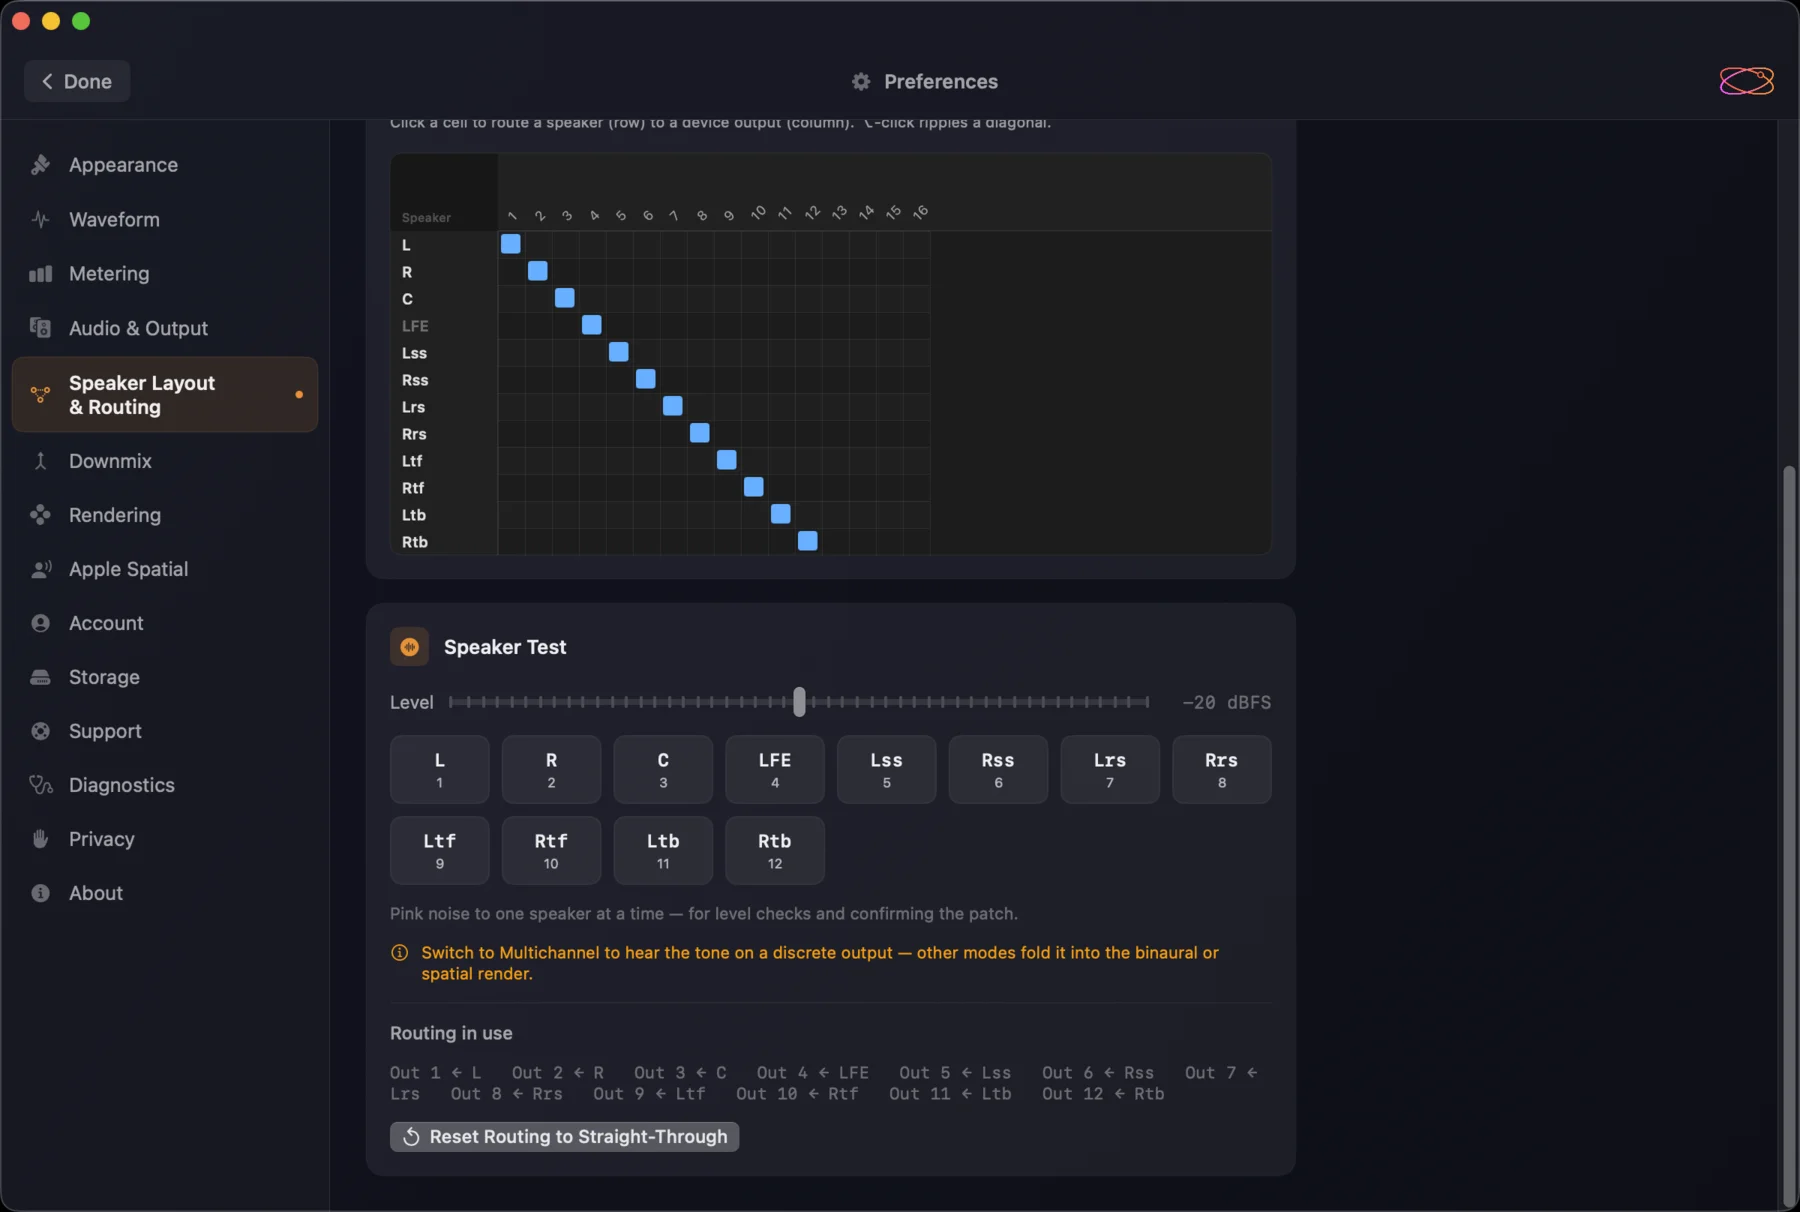Click the Metering bars icon
1800x1212 pixels.
click(40, 274)
